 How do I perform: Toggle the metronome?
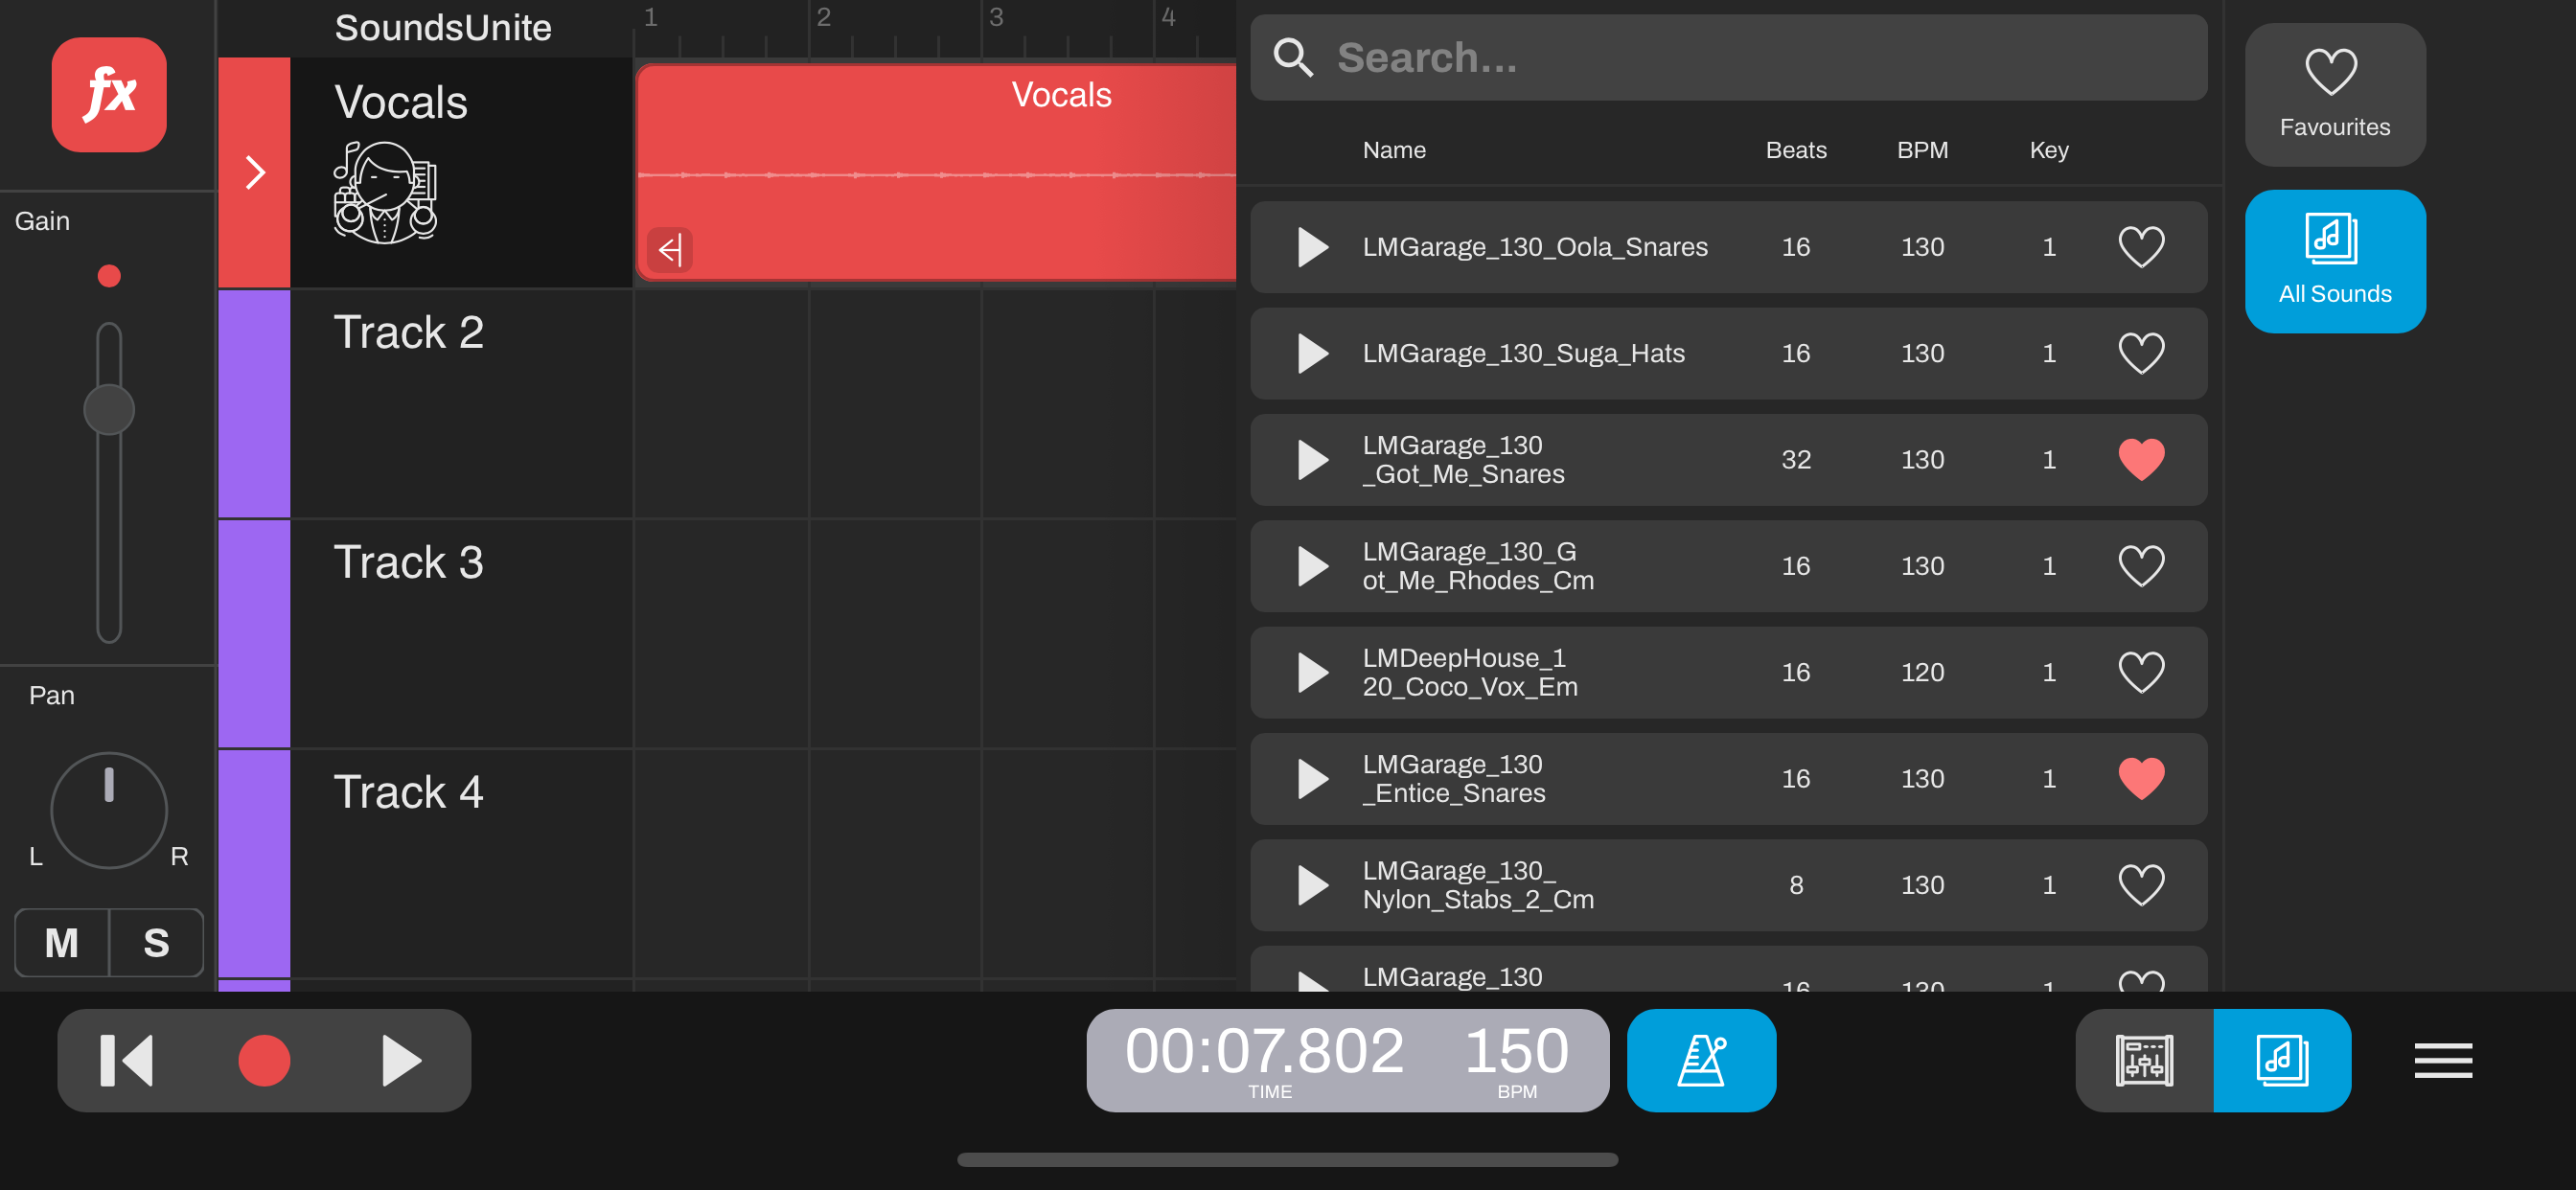point(1701,1060)
